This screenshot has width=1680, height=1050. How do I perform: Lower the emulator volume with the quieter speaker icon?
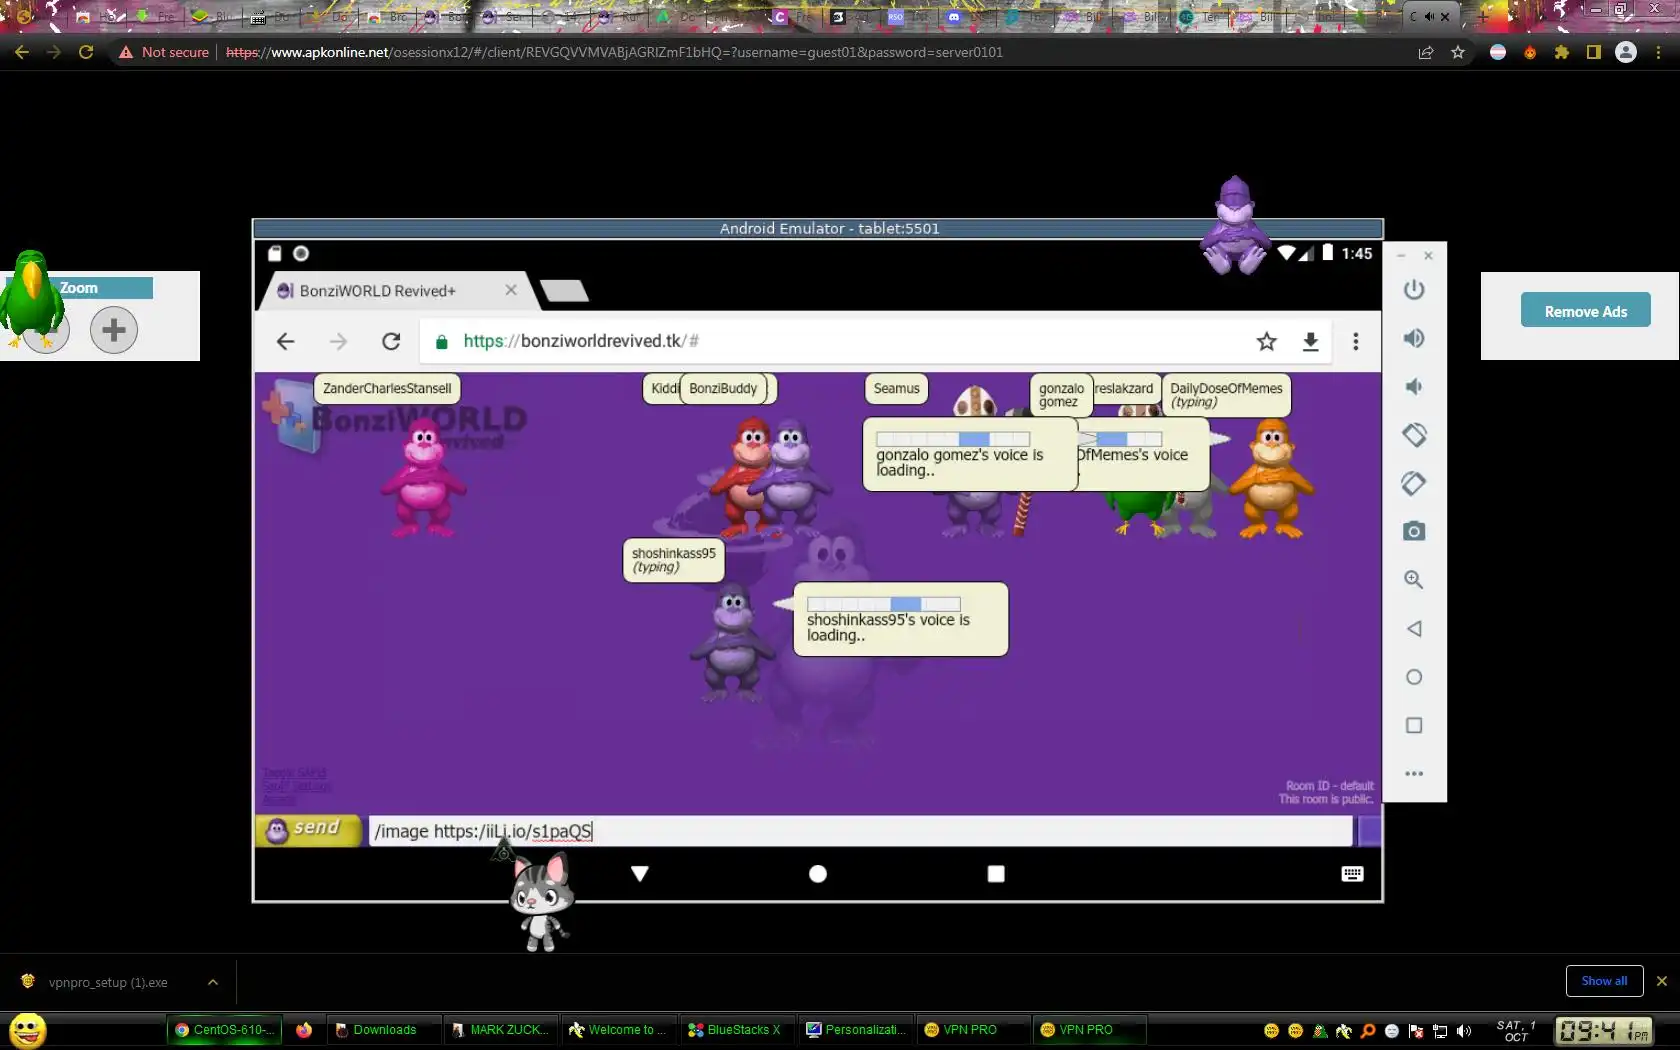click(1413, 387)
